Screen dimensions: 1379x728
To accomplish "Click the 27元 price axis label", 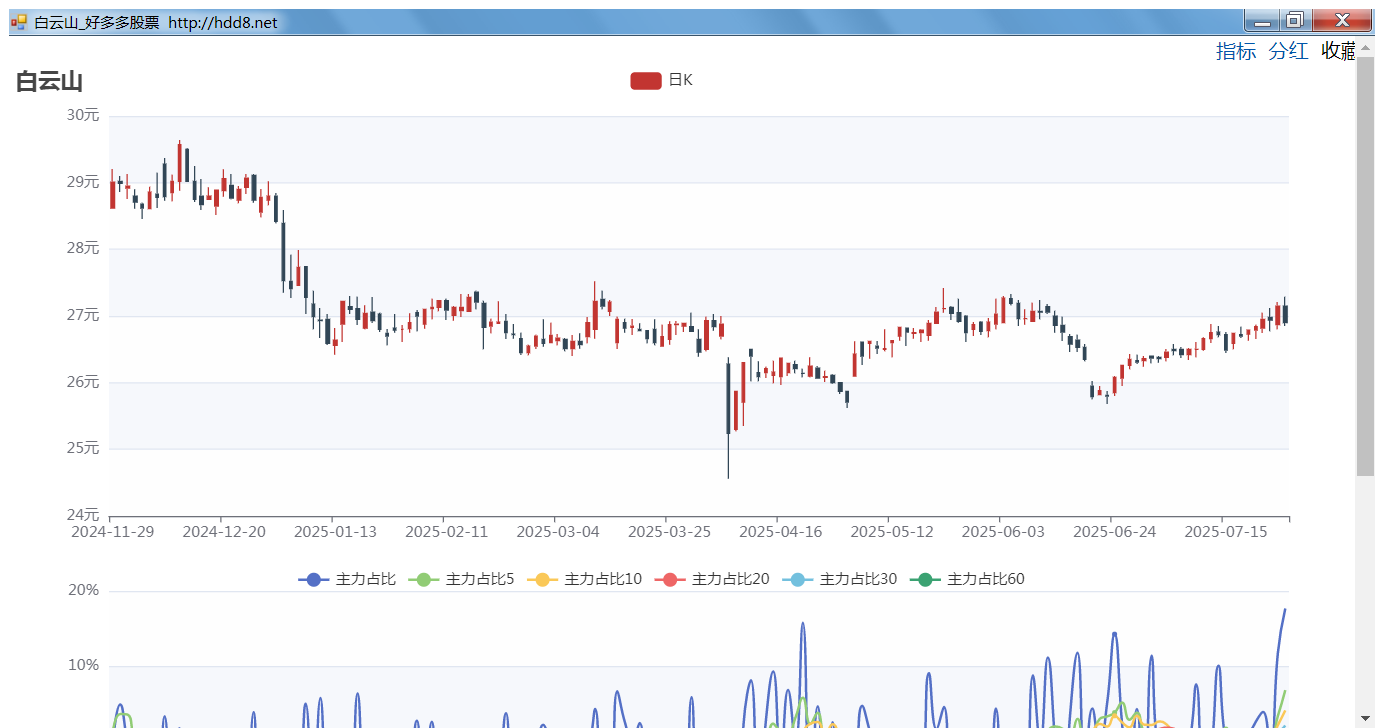I will [83, 315].
